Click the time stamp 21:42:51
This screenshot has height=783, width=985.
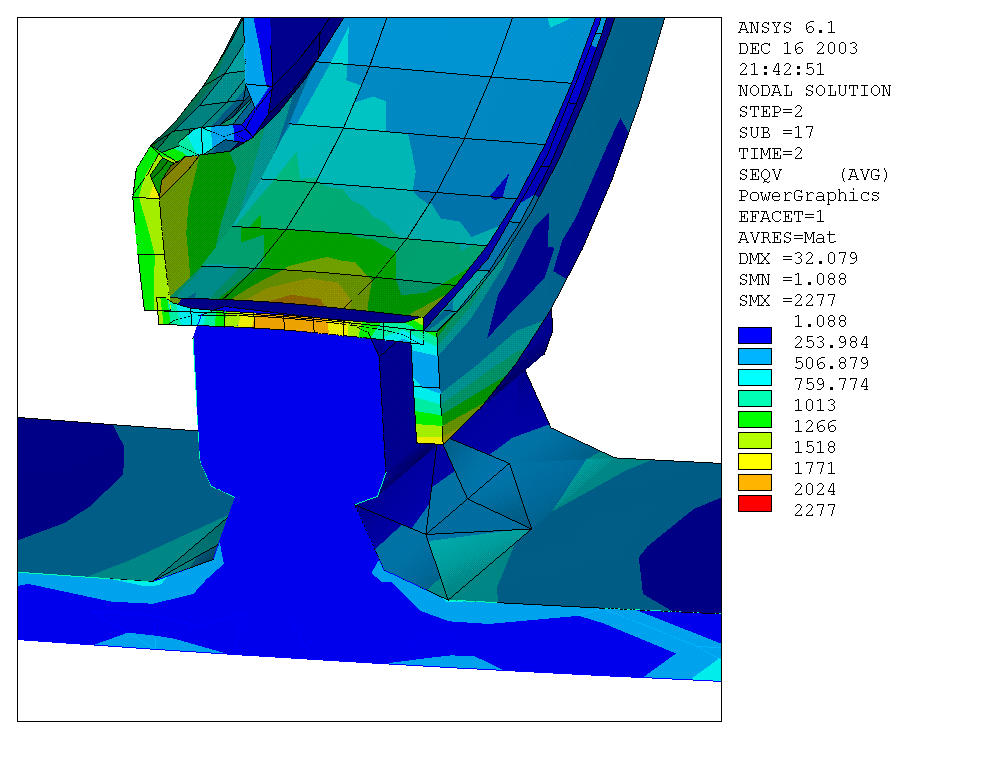pos(781,69)
